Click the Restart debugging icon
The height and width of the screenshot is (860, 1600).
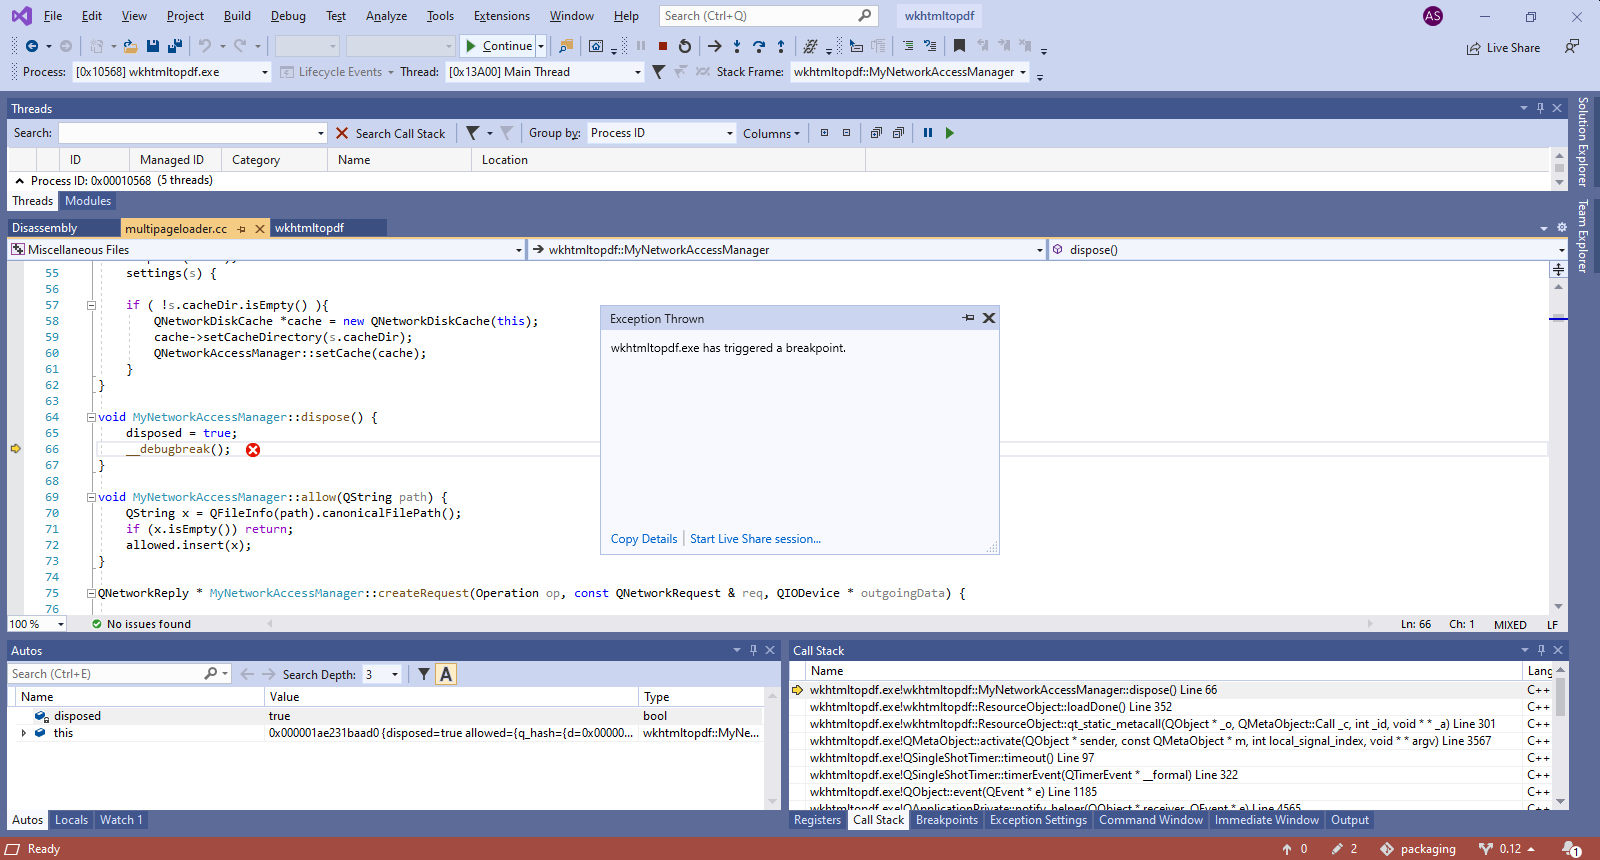point(685,46)
